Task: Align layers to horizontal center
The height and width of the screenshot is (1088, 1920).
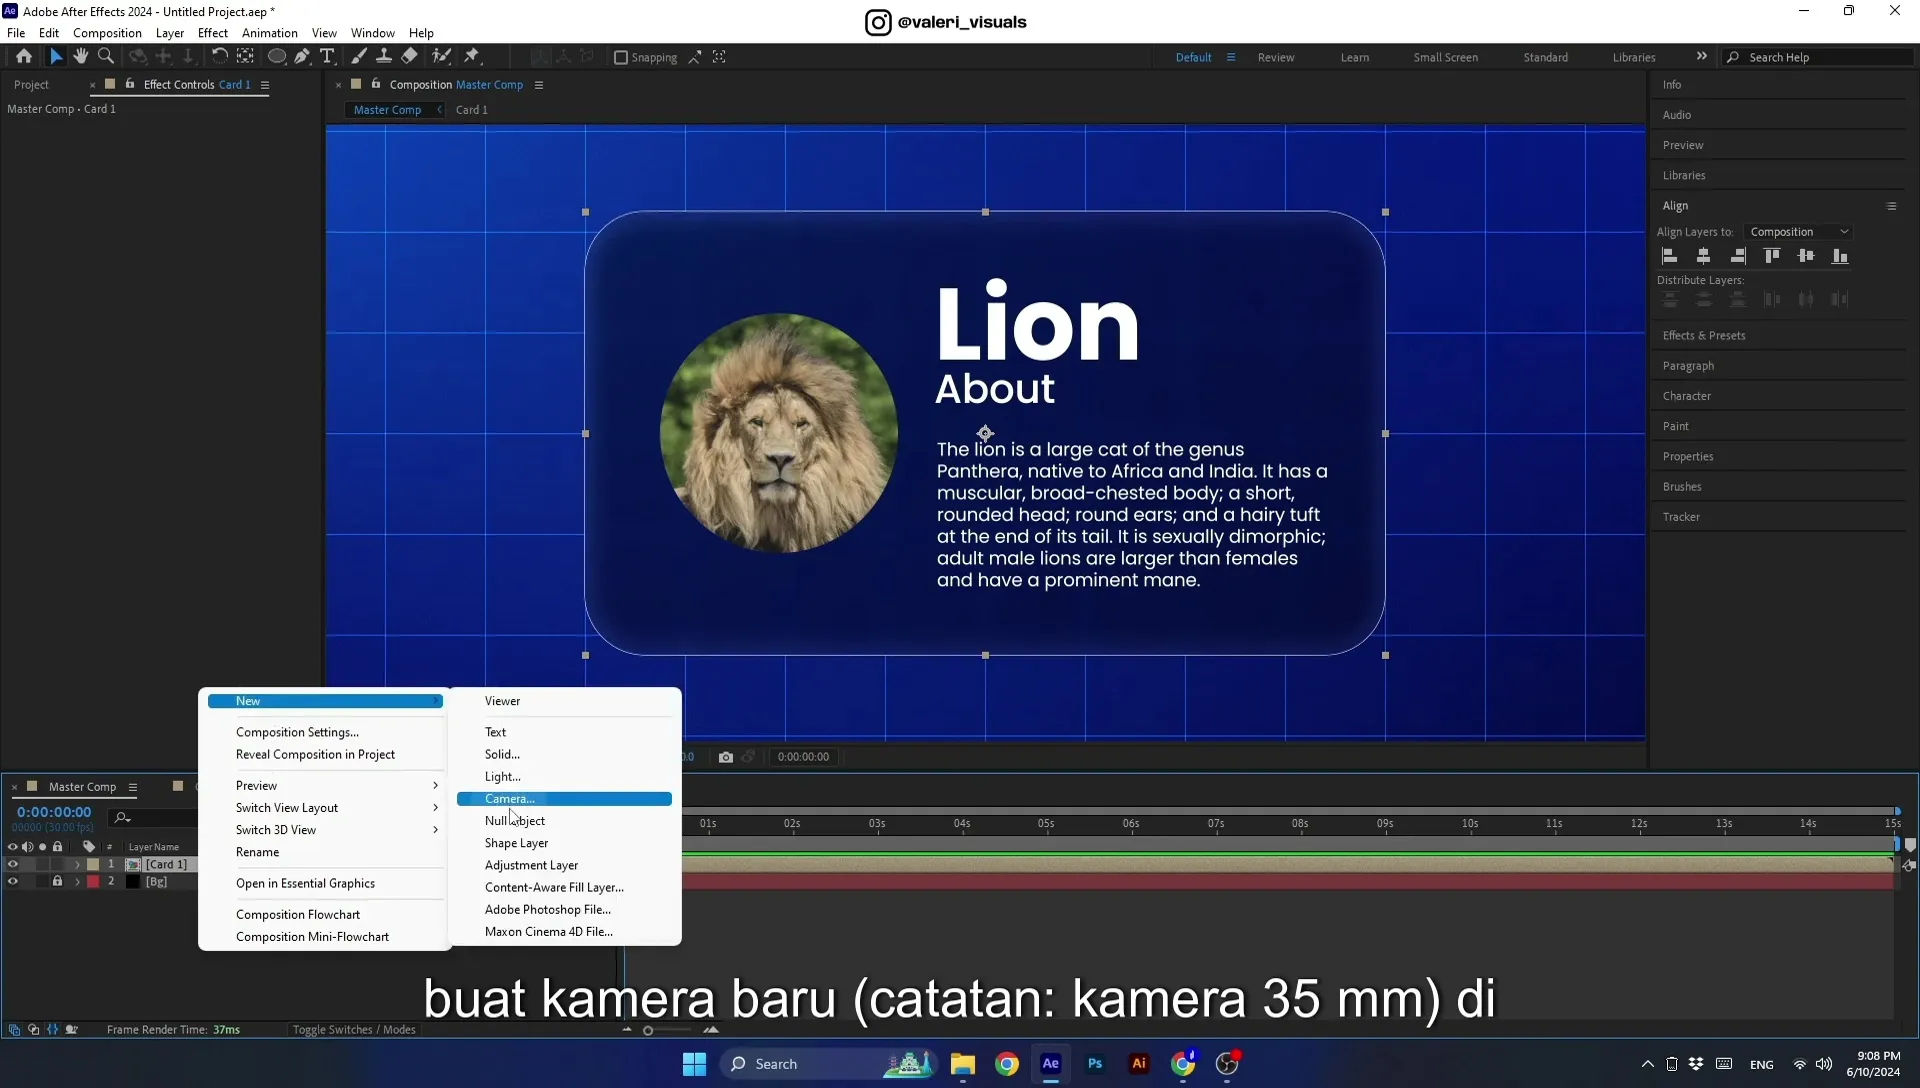Action: pos(1704,256)
